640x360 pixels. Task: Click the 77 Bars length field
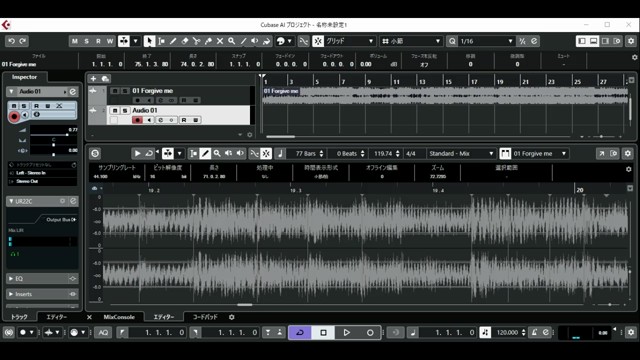pyautogui.click(x=306, y=153)
